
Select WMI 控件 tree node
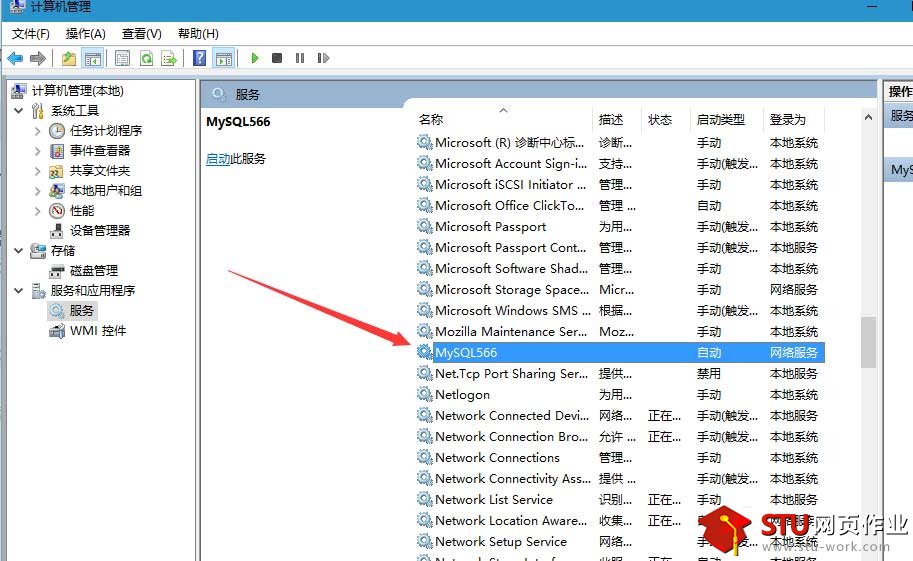tap(97, 330)
